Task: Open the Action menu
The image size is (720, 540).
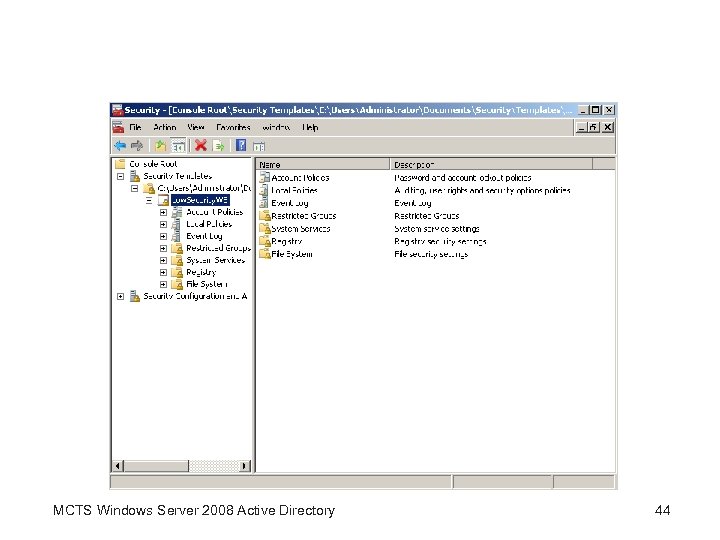Action: 165,127
